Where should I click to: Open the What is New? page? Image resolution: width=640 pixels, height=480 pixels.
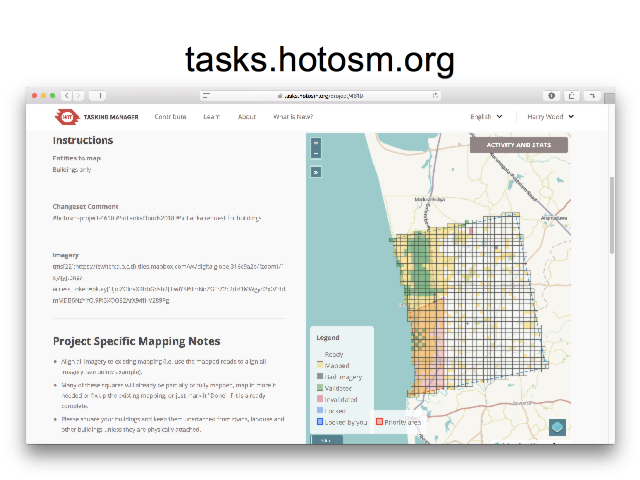point(293,117)
